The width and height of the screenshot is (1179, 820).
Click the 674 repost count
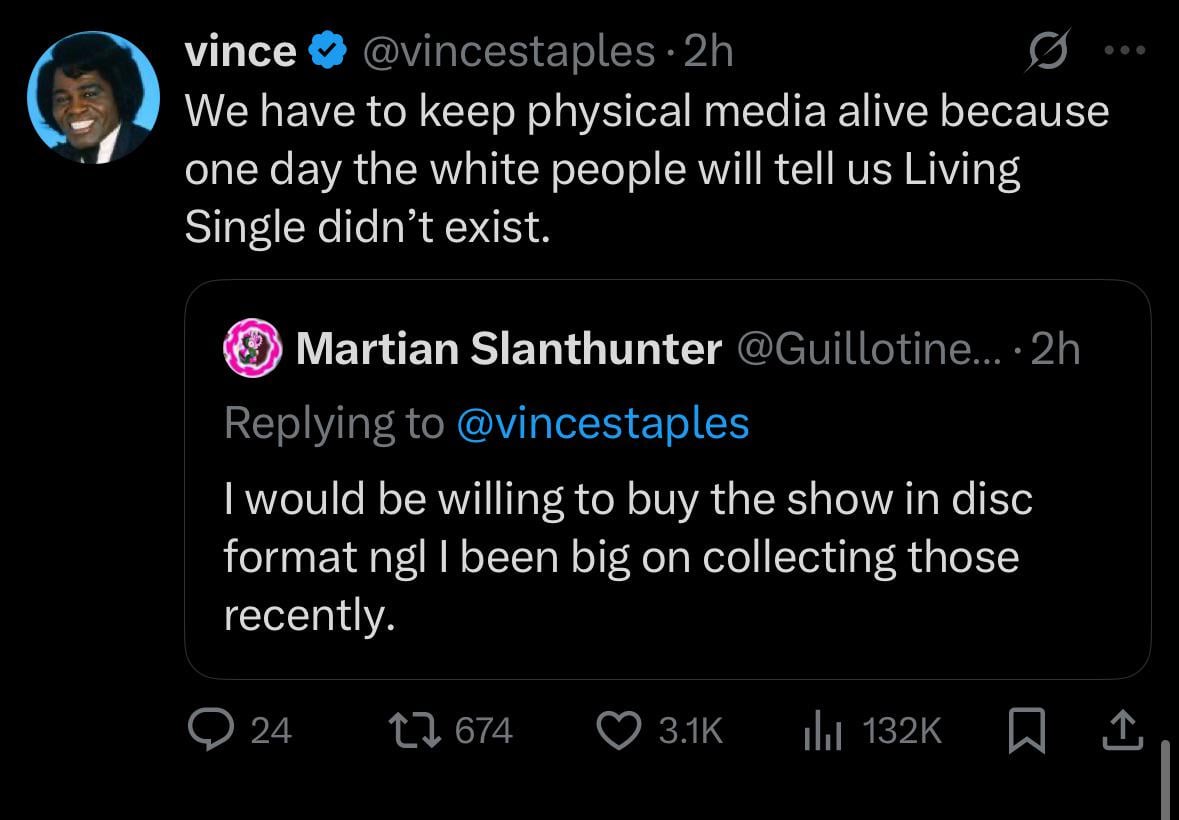484,732
